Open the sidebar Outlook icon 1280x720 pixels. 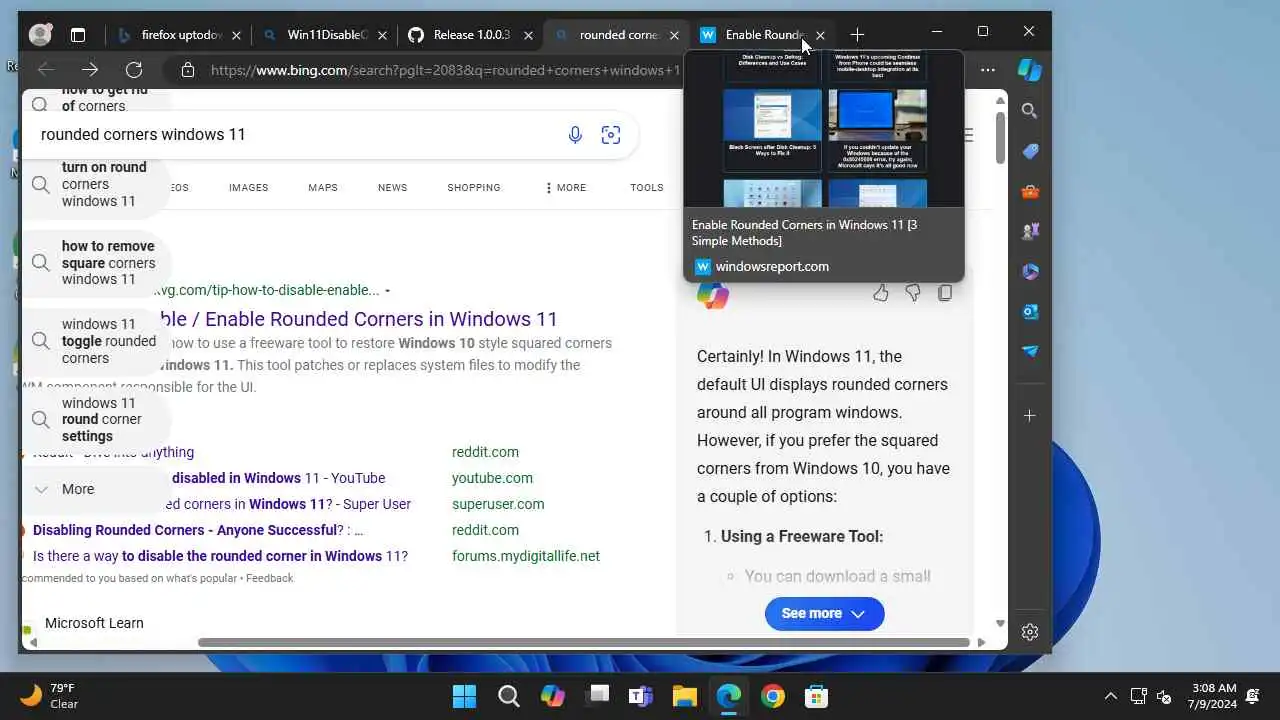tap(1030, 311)
